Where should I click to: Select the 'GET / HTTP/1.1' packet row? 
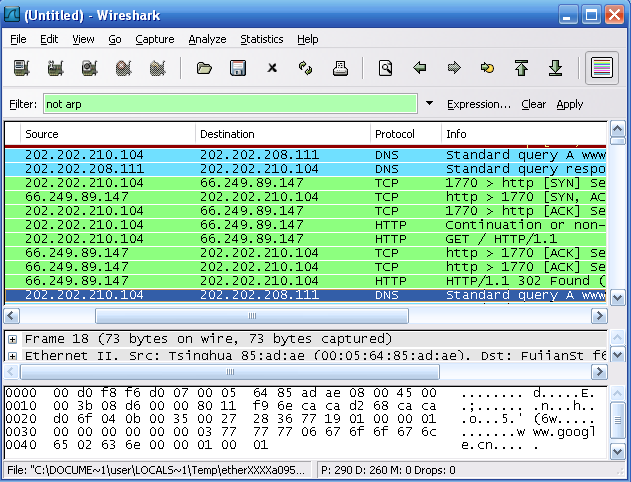click(305, 239)
